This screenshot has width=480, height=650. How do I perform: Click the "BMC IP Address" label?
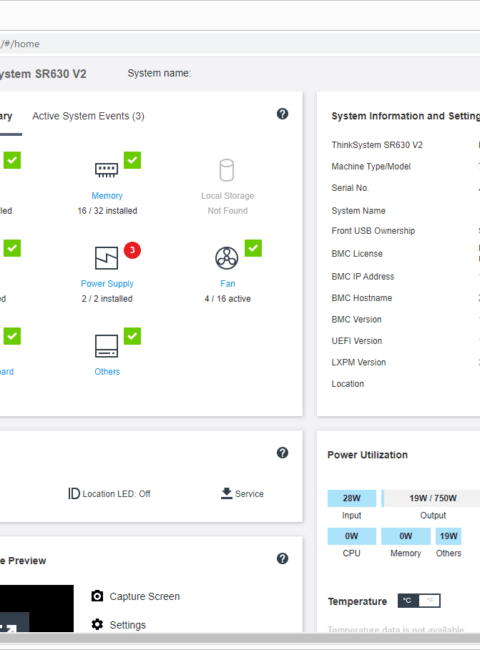(363, 276)
